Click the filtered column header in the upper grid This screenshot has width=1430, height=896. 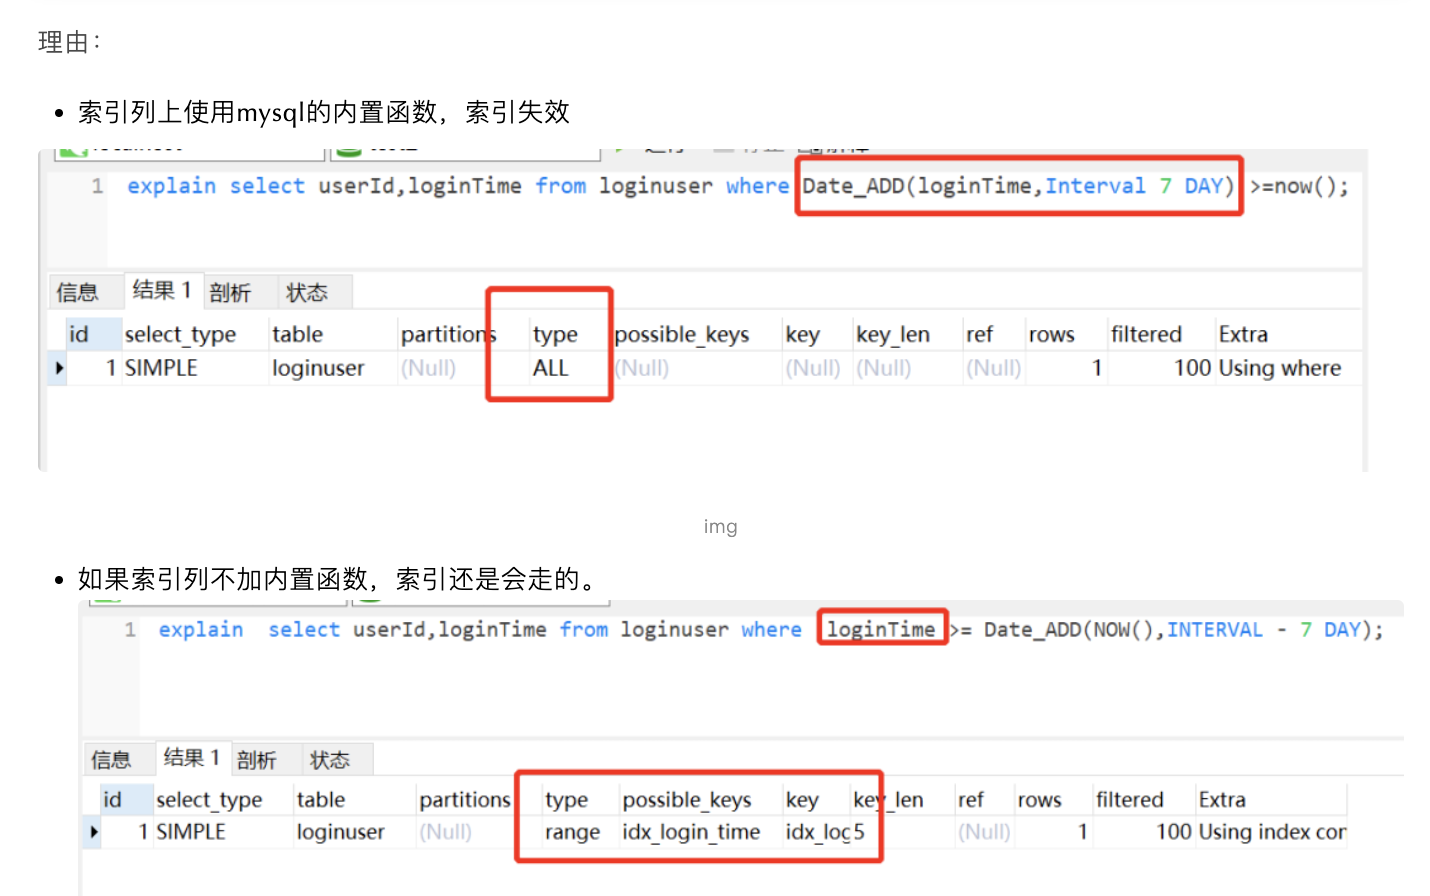[x=1146, y=334]
